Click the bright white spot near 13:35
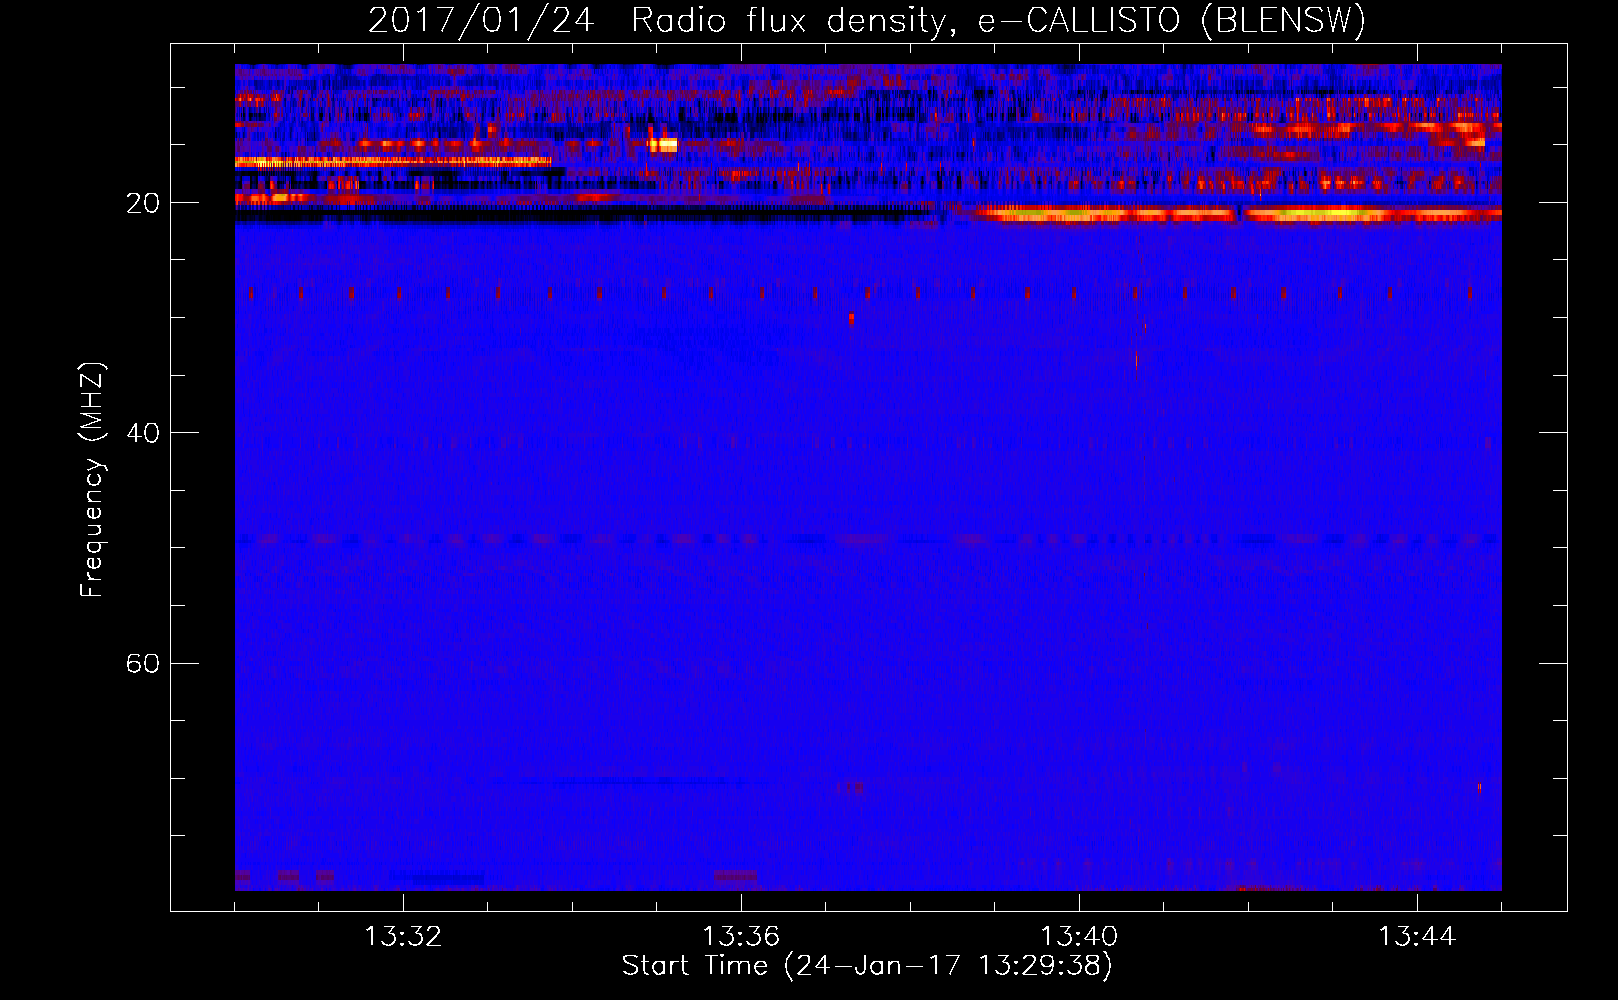 (x=663, y=145)
